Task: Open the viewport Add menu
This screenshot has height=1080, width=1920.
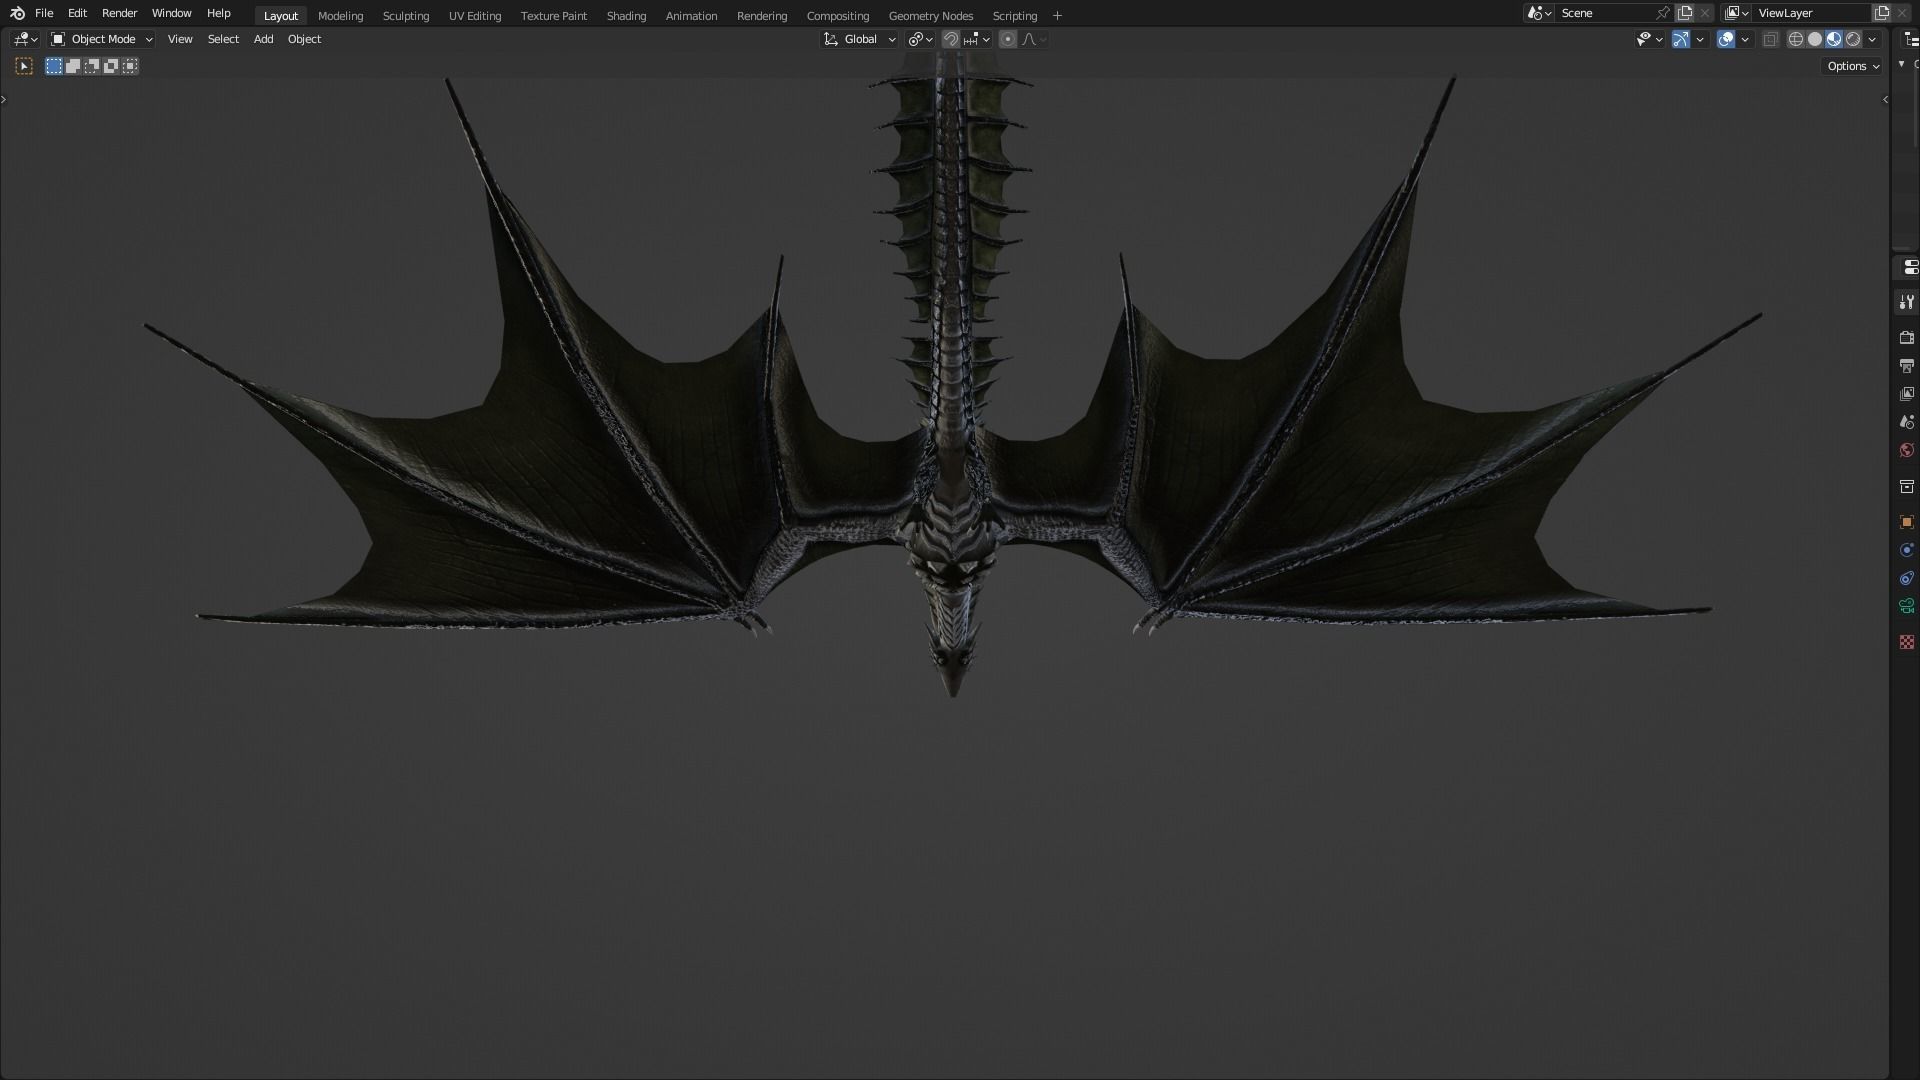Action: [263, 39]
